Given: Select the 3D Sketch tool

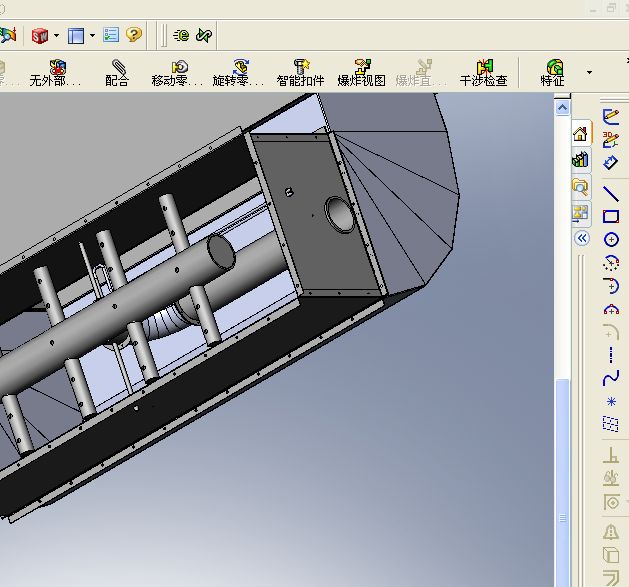Looking at the screenshot, I should (611, 140).
